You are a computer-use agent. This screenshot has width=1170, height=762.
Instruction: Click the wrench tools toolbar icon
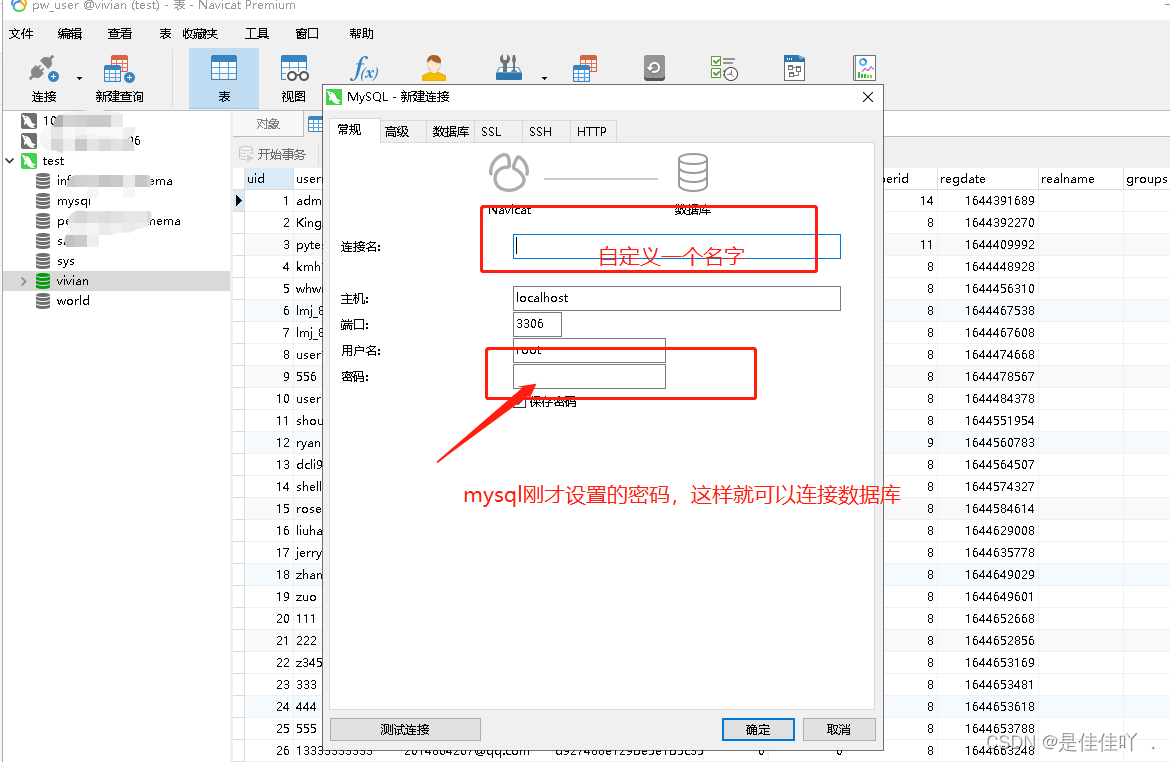pos(509,68)
